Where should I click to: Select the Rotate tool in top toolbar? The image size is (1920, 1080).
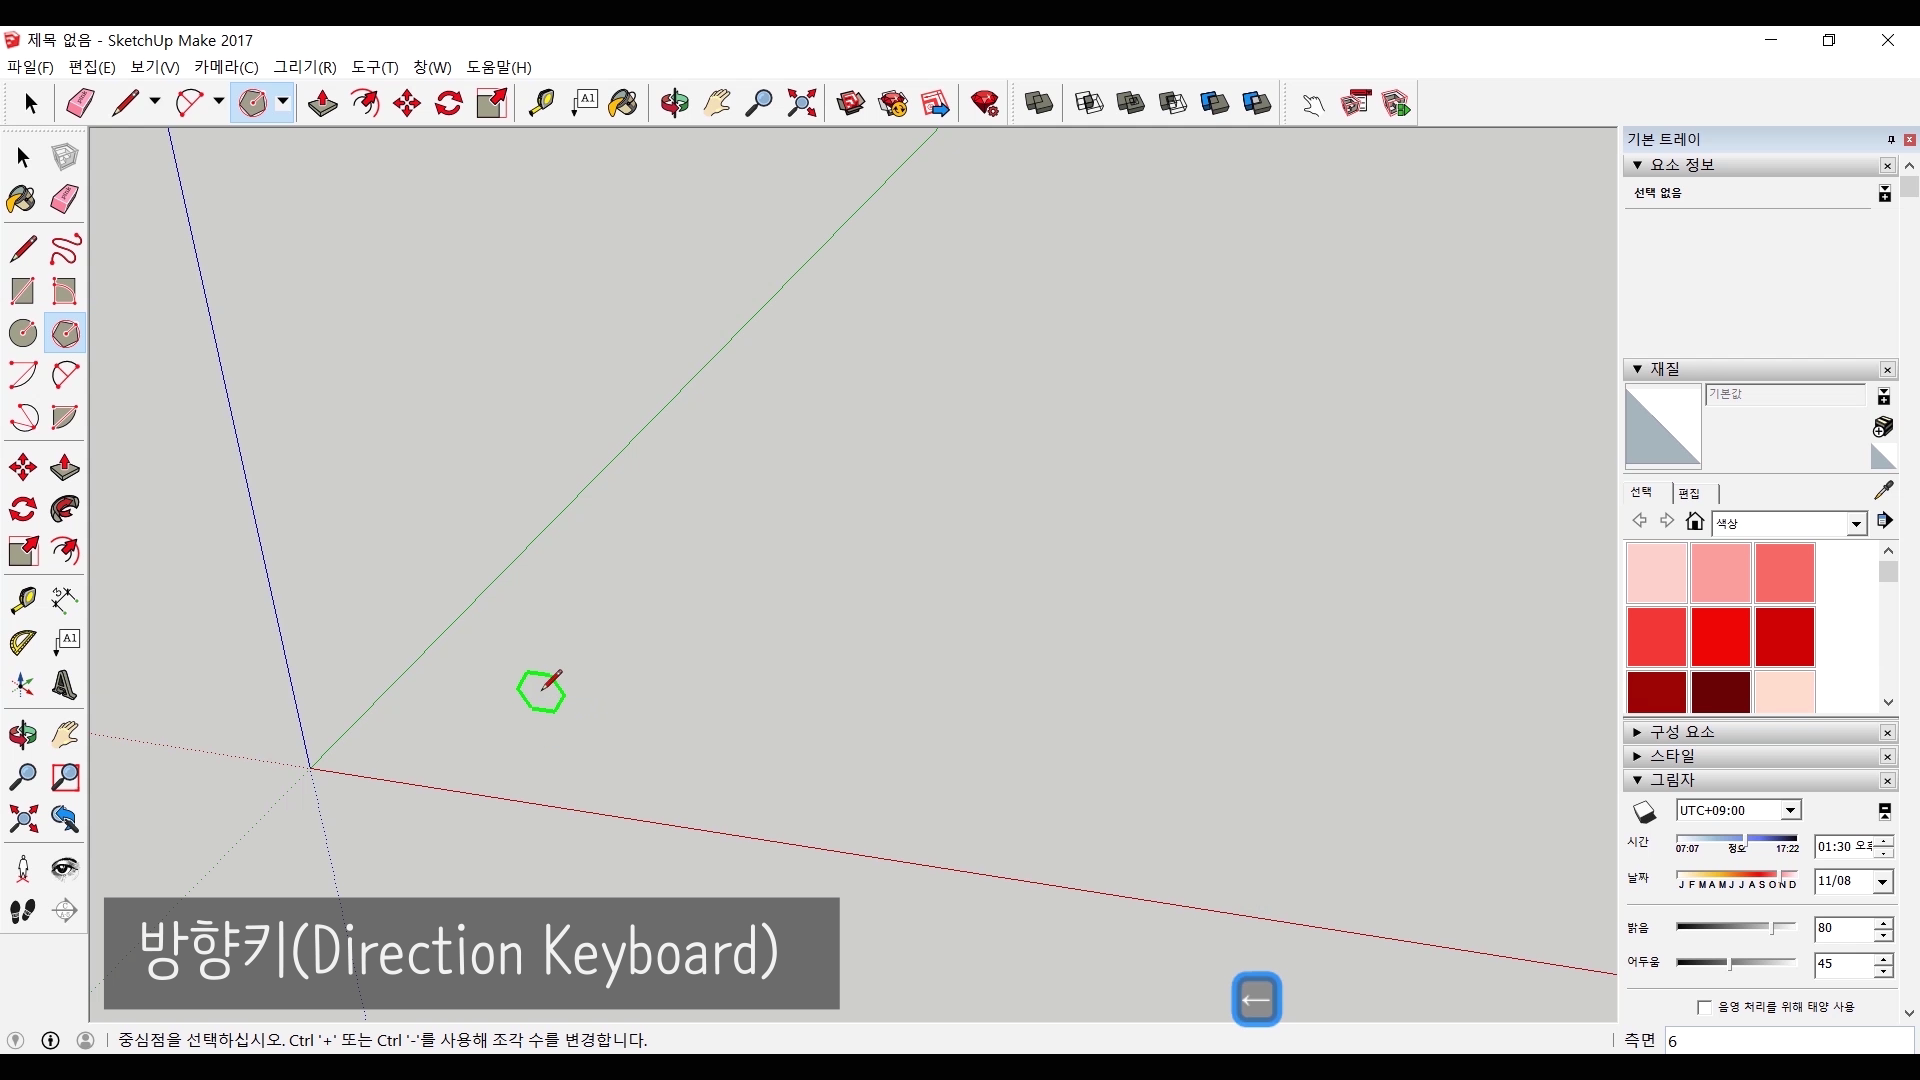pyautogui.click(x=448, y=103)
